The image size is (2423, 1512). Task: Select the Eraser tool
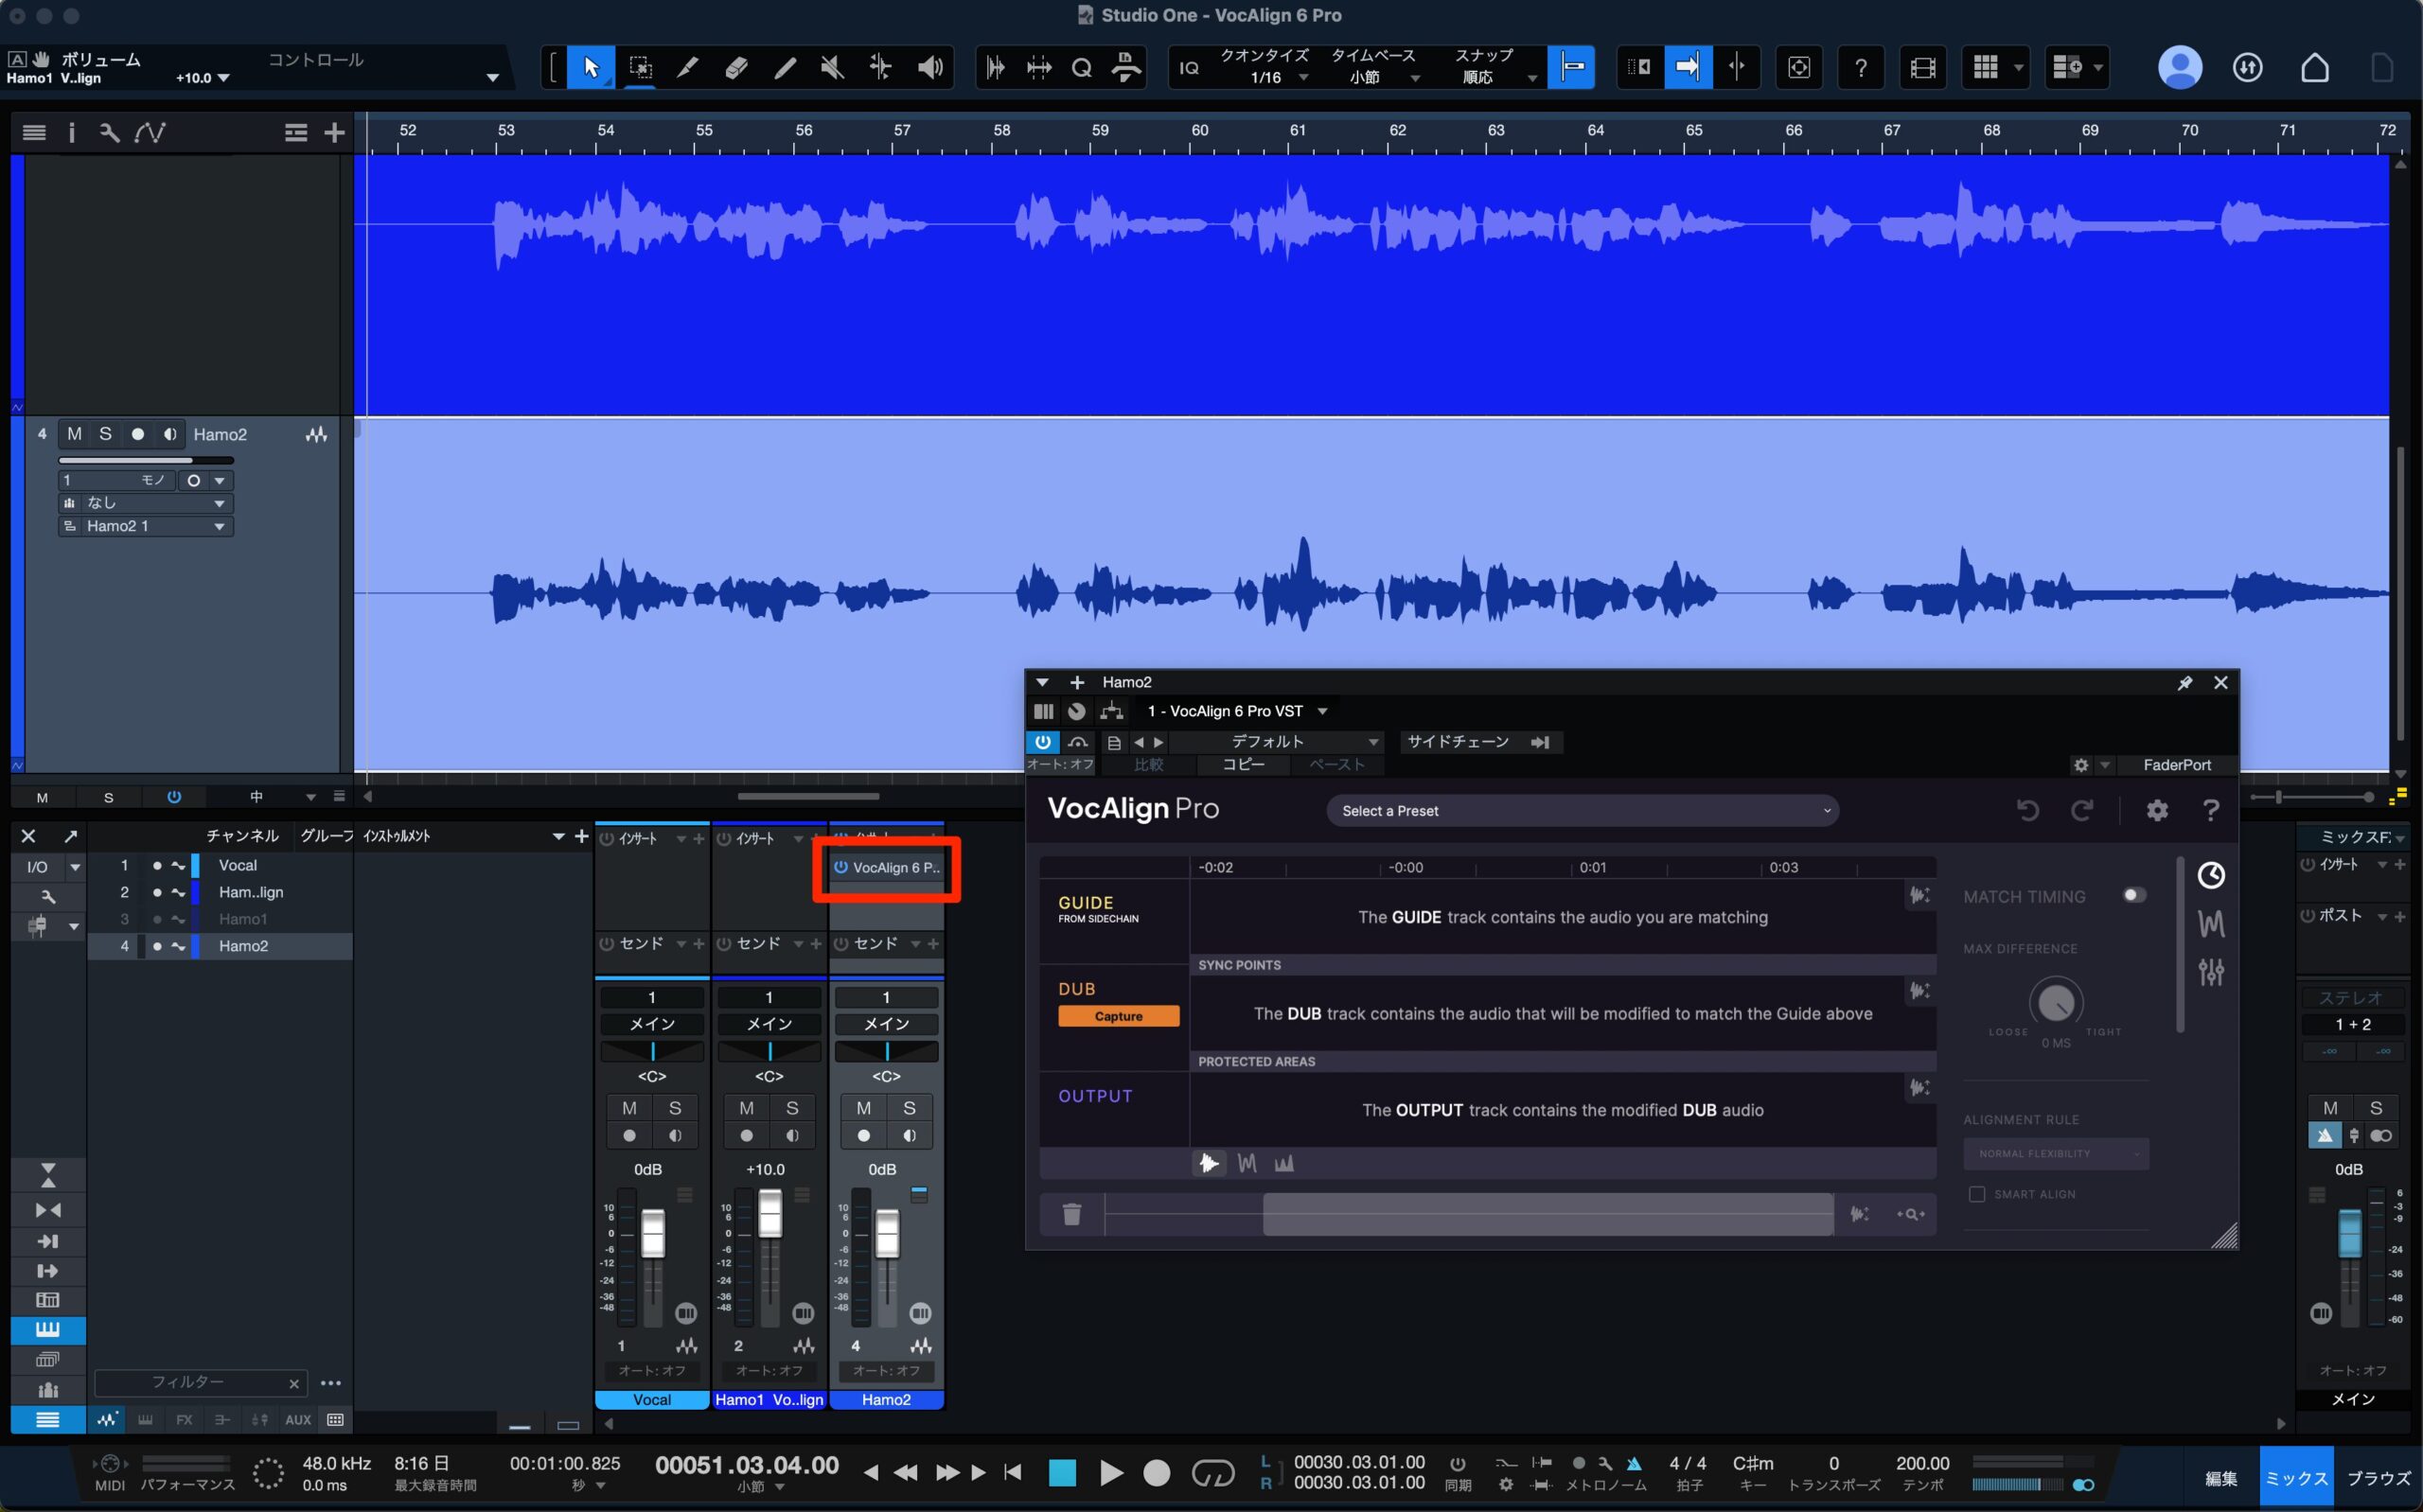tap(737, 68)
